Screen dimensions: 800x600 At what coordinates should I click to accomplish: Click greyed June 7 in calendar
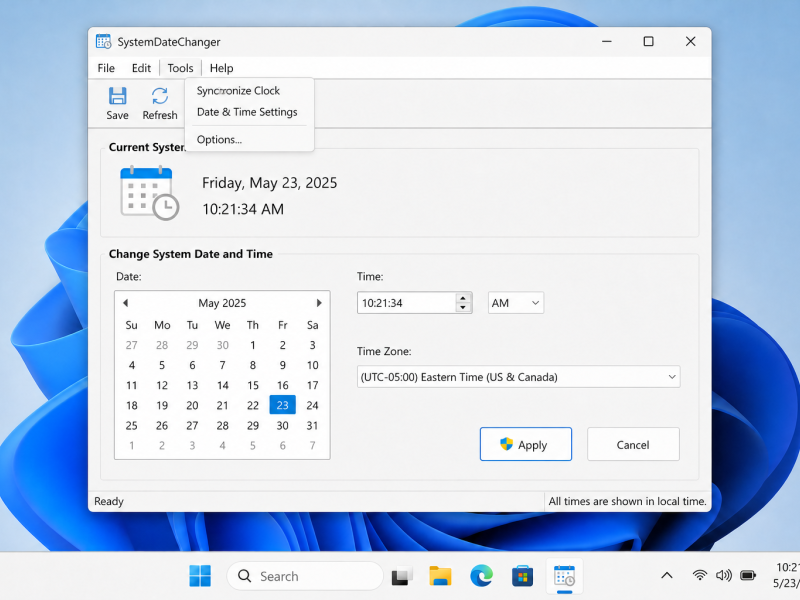[x=313, y=446]
